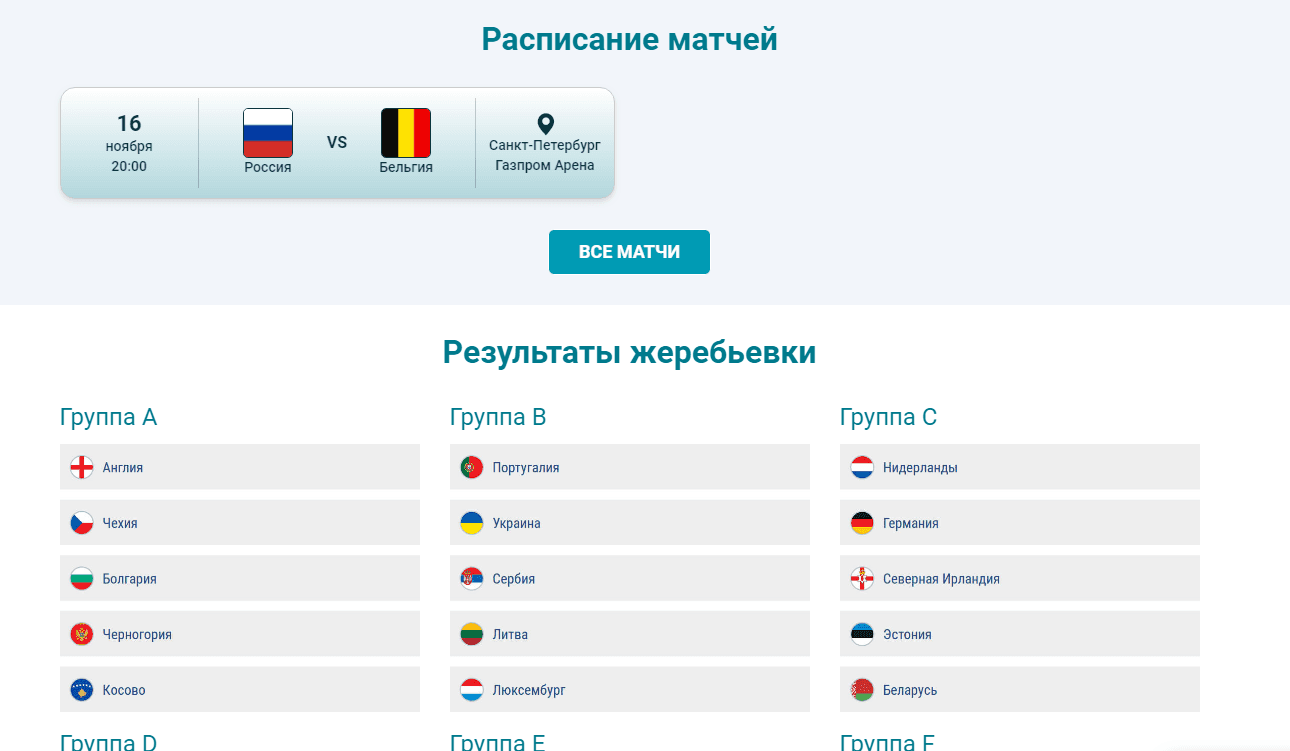The image size is (1290, 751).
Task: Click the Portugal flag in Group B
Action: click(471, 466)
